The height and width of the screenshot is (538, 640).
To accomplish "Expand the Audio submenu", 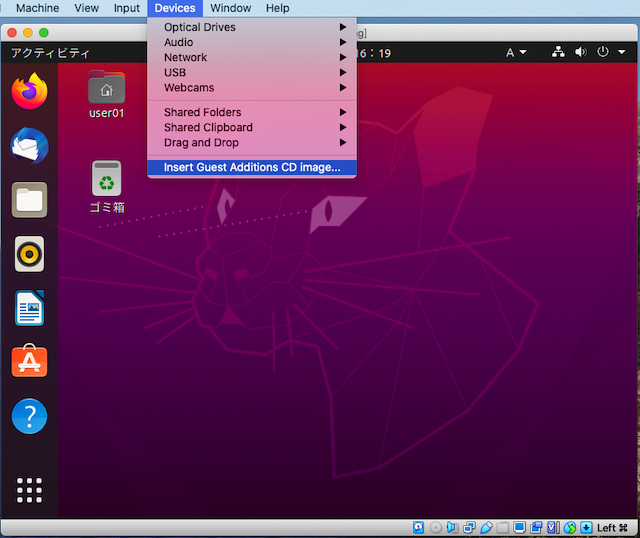I will click(x=252, y=42).
